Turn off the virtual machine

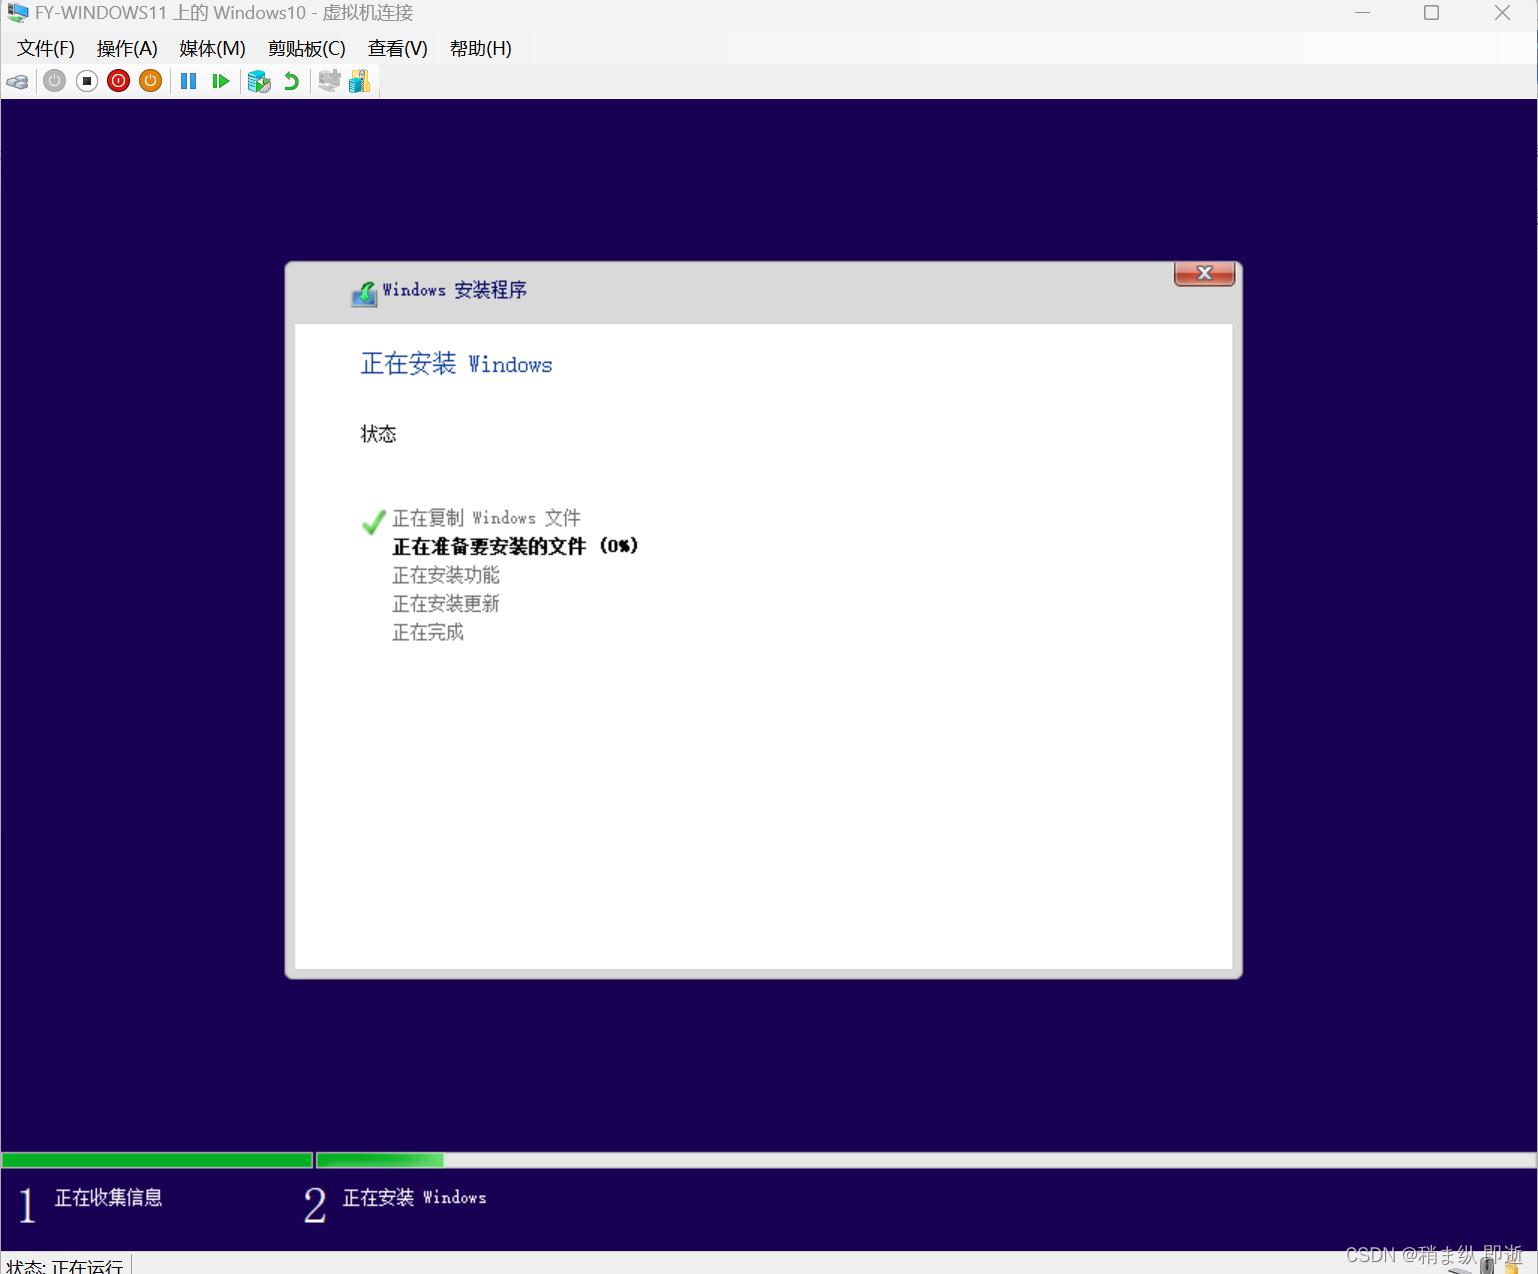86,81
